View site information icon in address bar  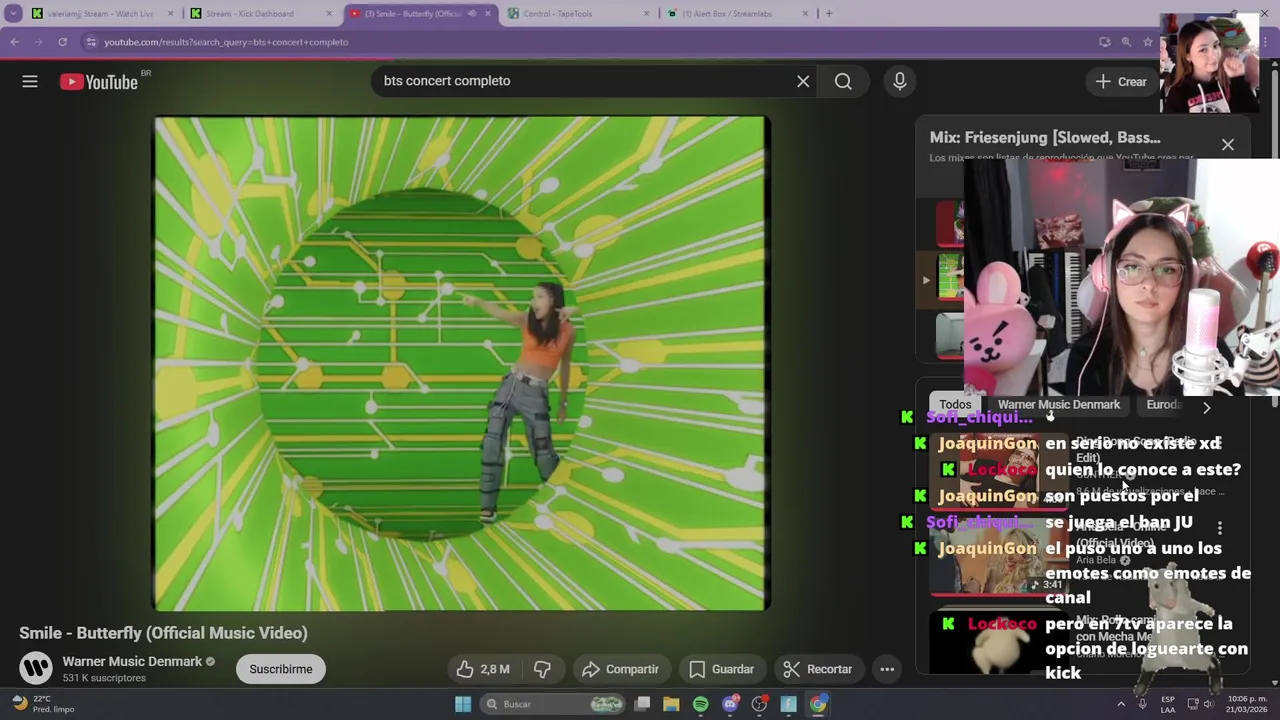pyautogui.click(x=91, y=42)
